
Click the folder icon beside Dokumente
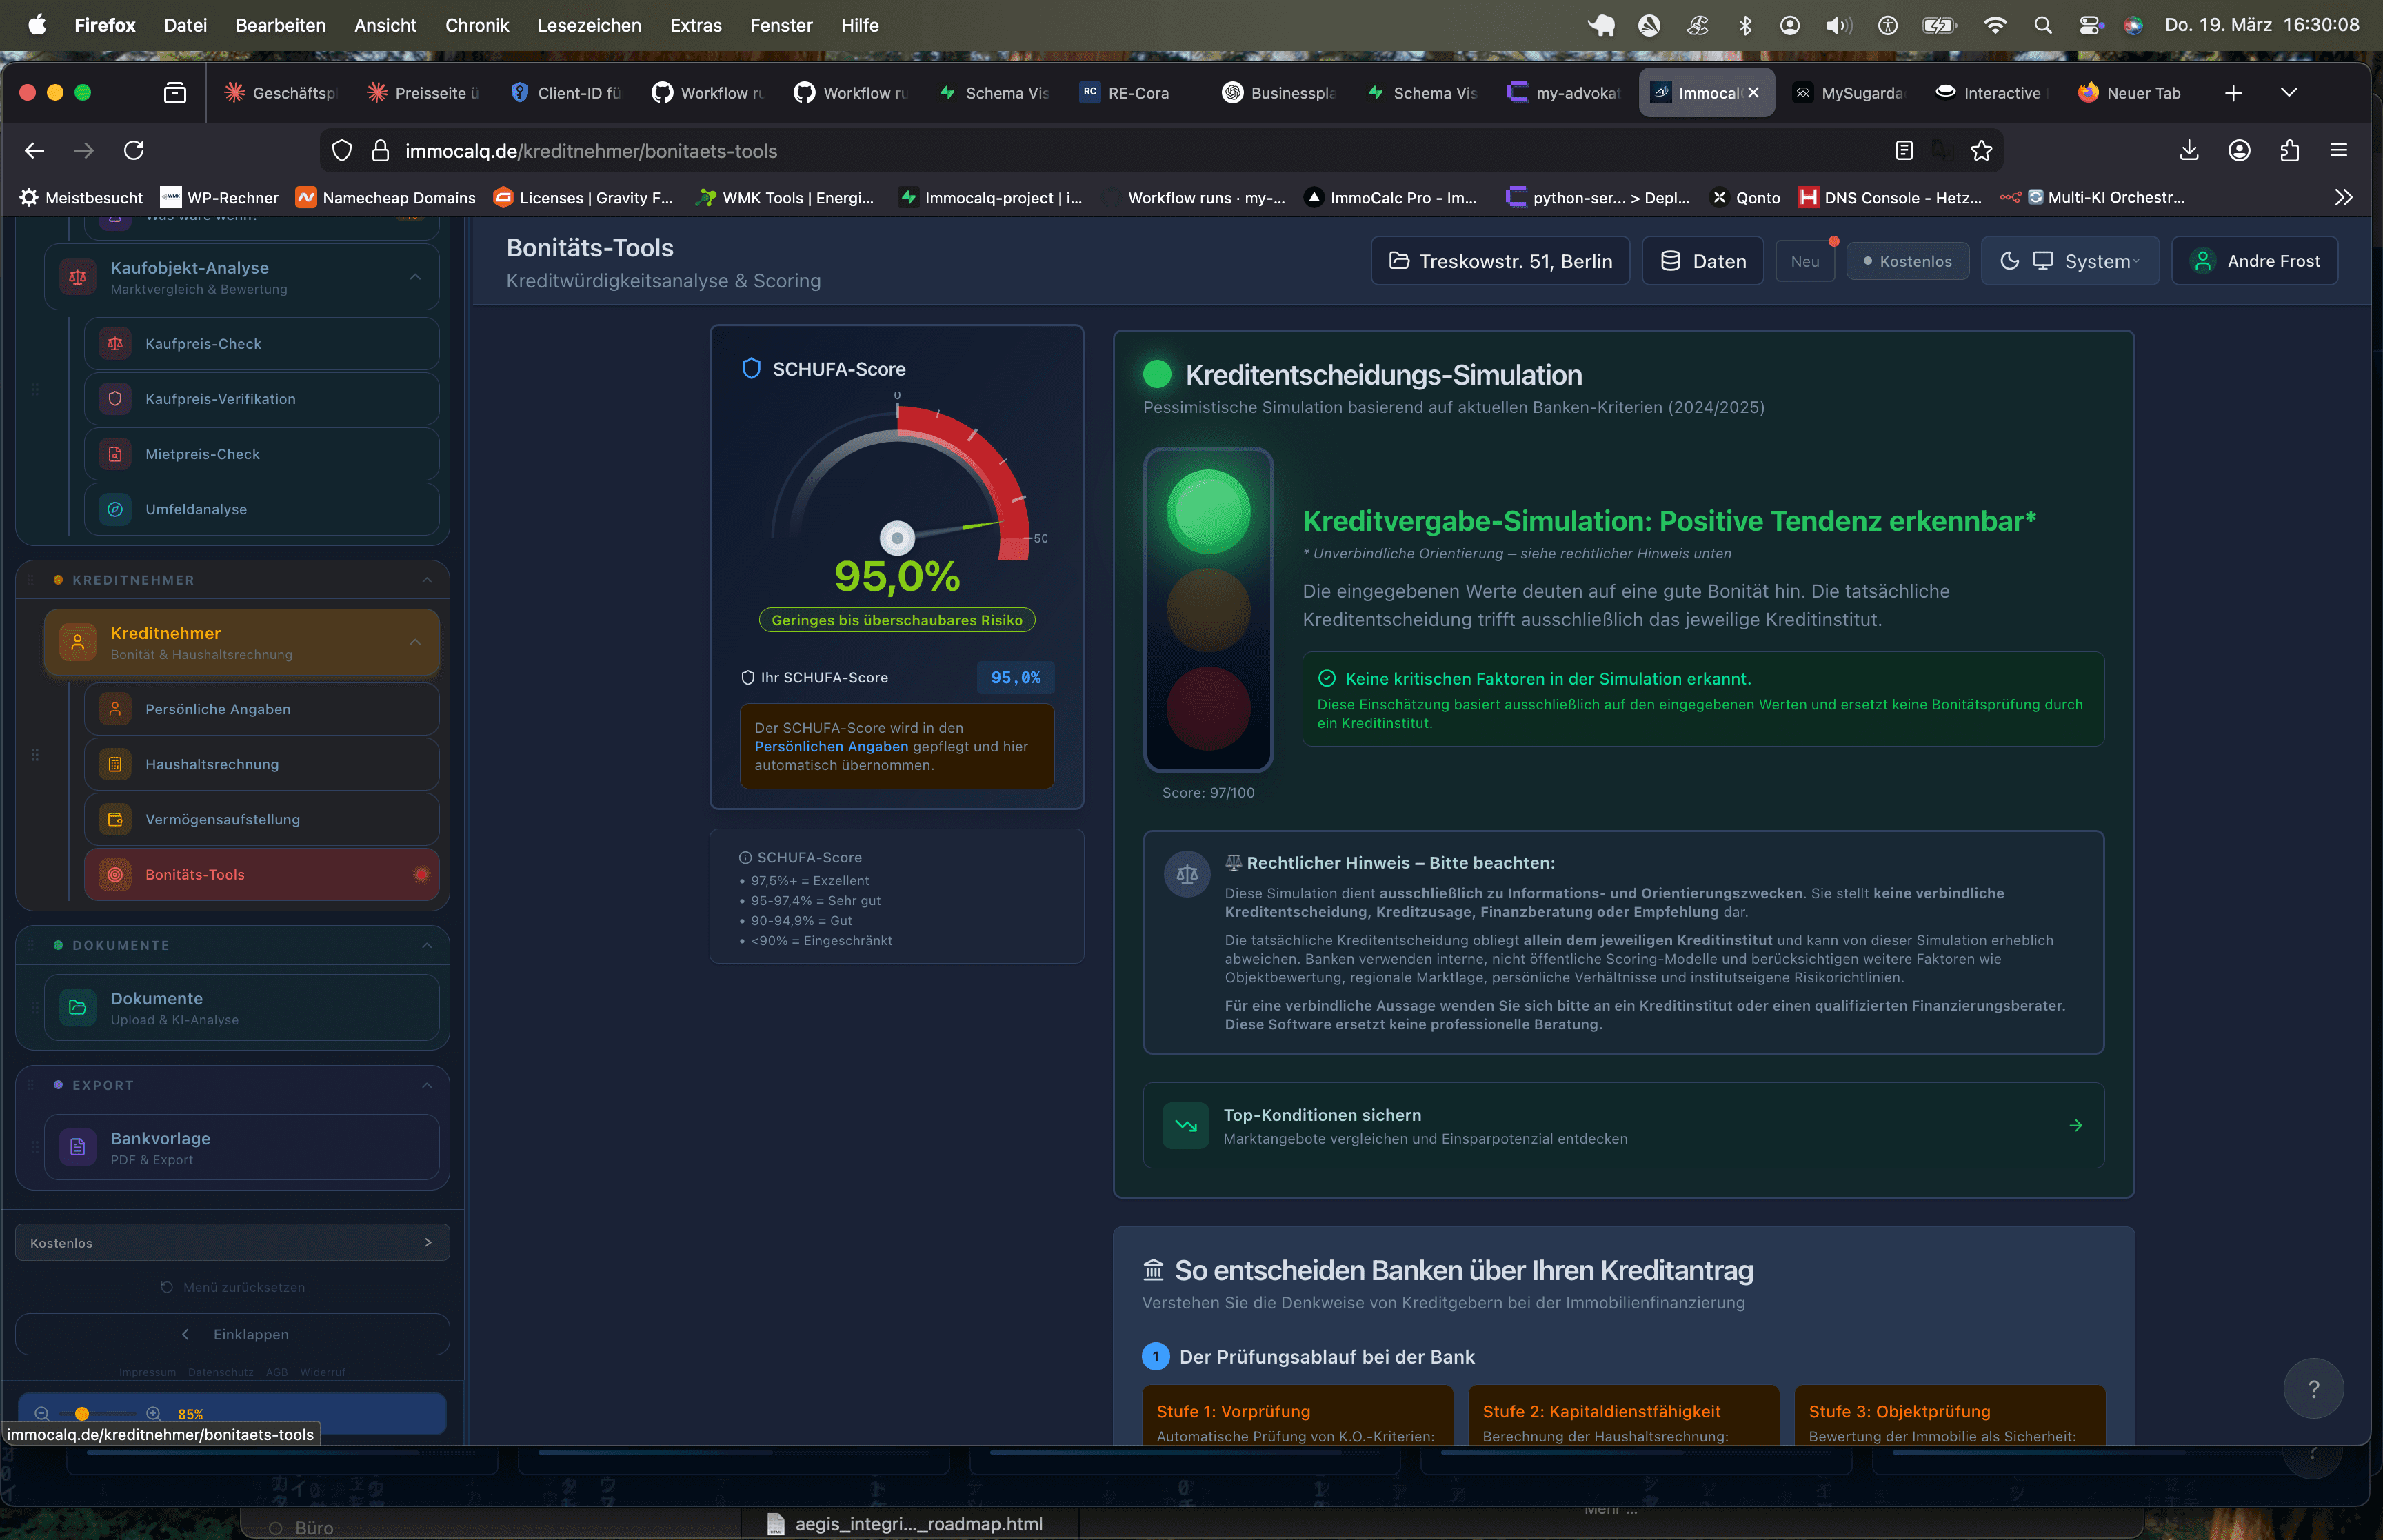coord(77,1008)
